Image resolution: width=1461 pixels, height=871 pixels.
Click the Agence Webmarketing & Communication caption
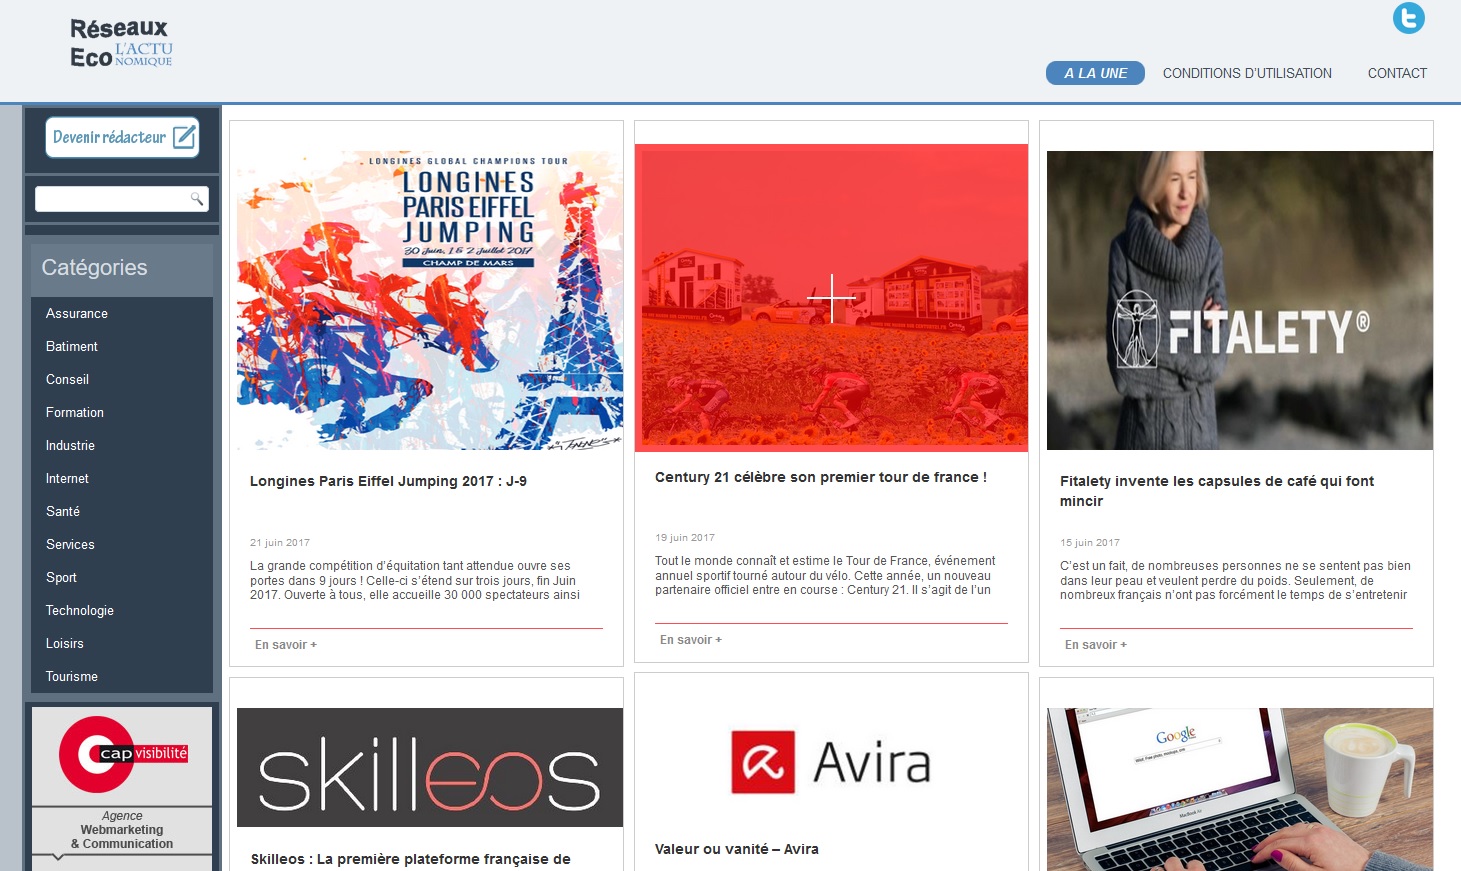[x=122, y=830]
